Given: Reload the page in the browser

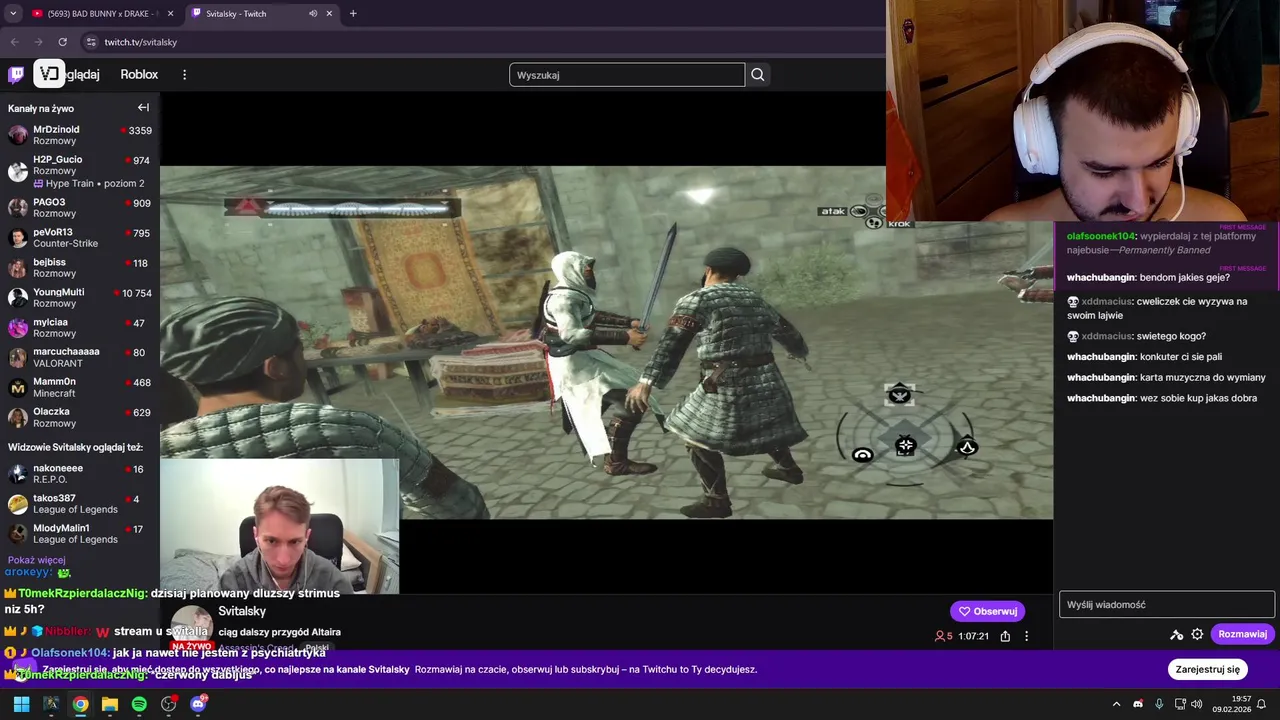Looking at the screenshot, I should (x=62, y=42).
